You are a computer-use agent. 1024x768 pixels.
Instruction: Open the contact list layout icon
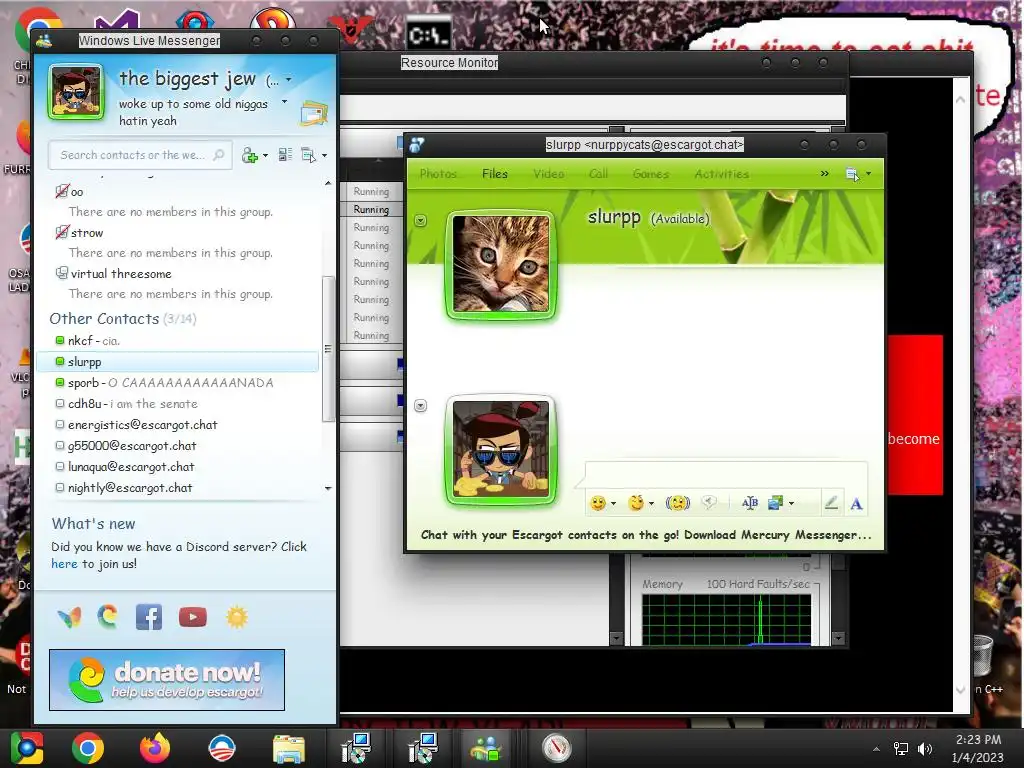point(285,155)
